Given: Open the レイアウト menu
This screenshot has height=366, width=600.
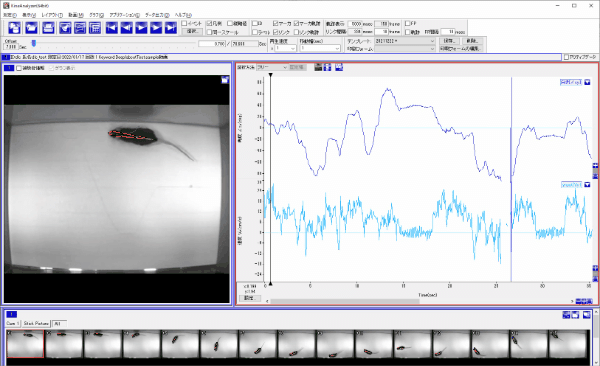Looking at the screenshot, I should (52, 15).
